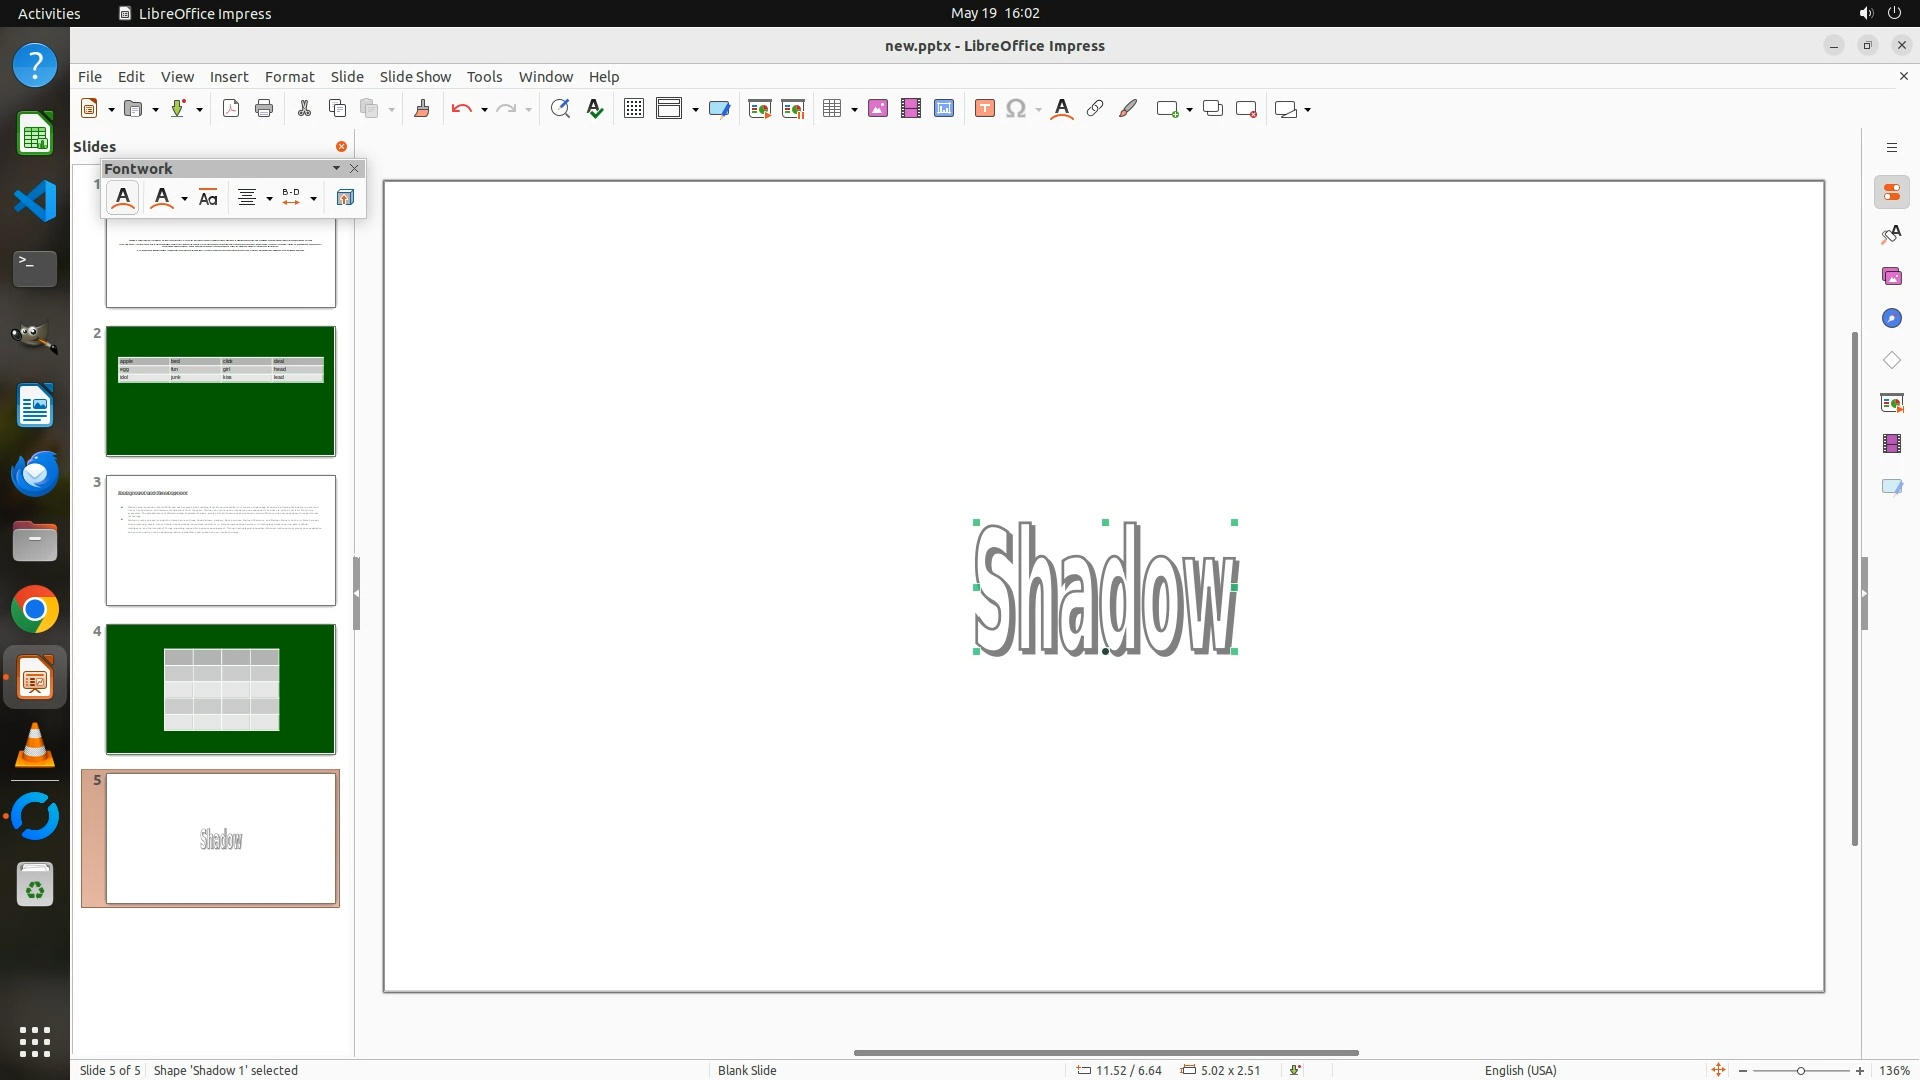1920x1080 pixels.
Task: Click Start from First Slide button
Action: click(759, 109)
